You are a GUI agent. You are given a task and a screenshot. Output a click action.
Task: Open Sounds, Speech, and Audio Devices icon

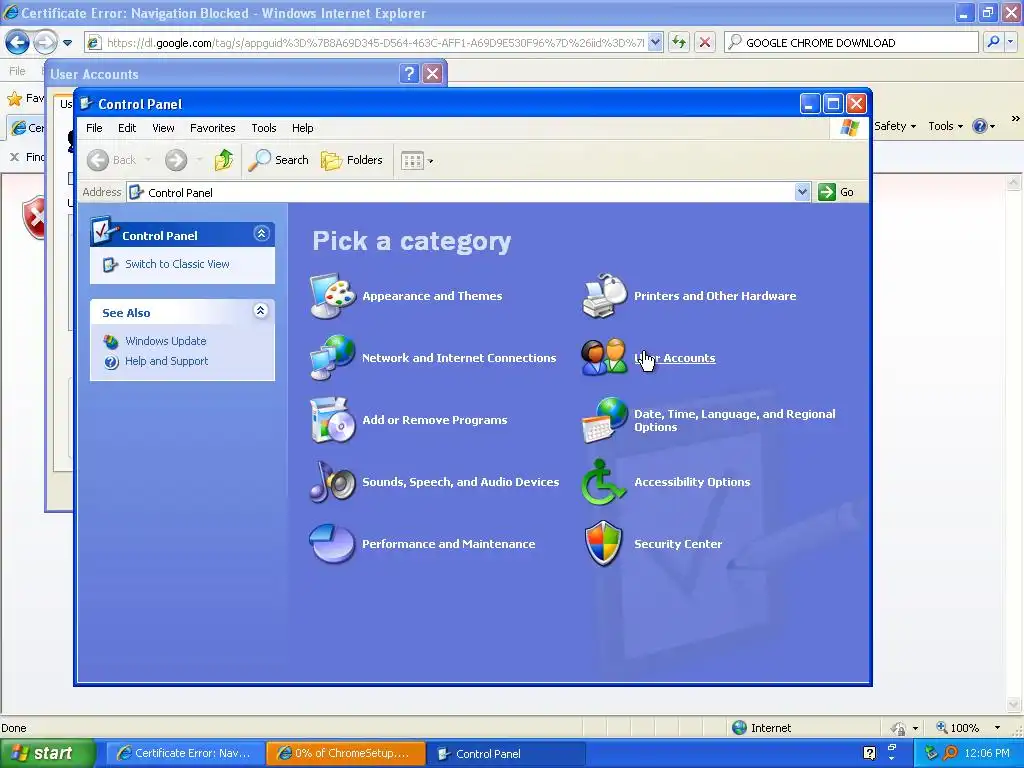(x=332, y=482)
